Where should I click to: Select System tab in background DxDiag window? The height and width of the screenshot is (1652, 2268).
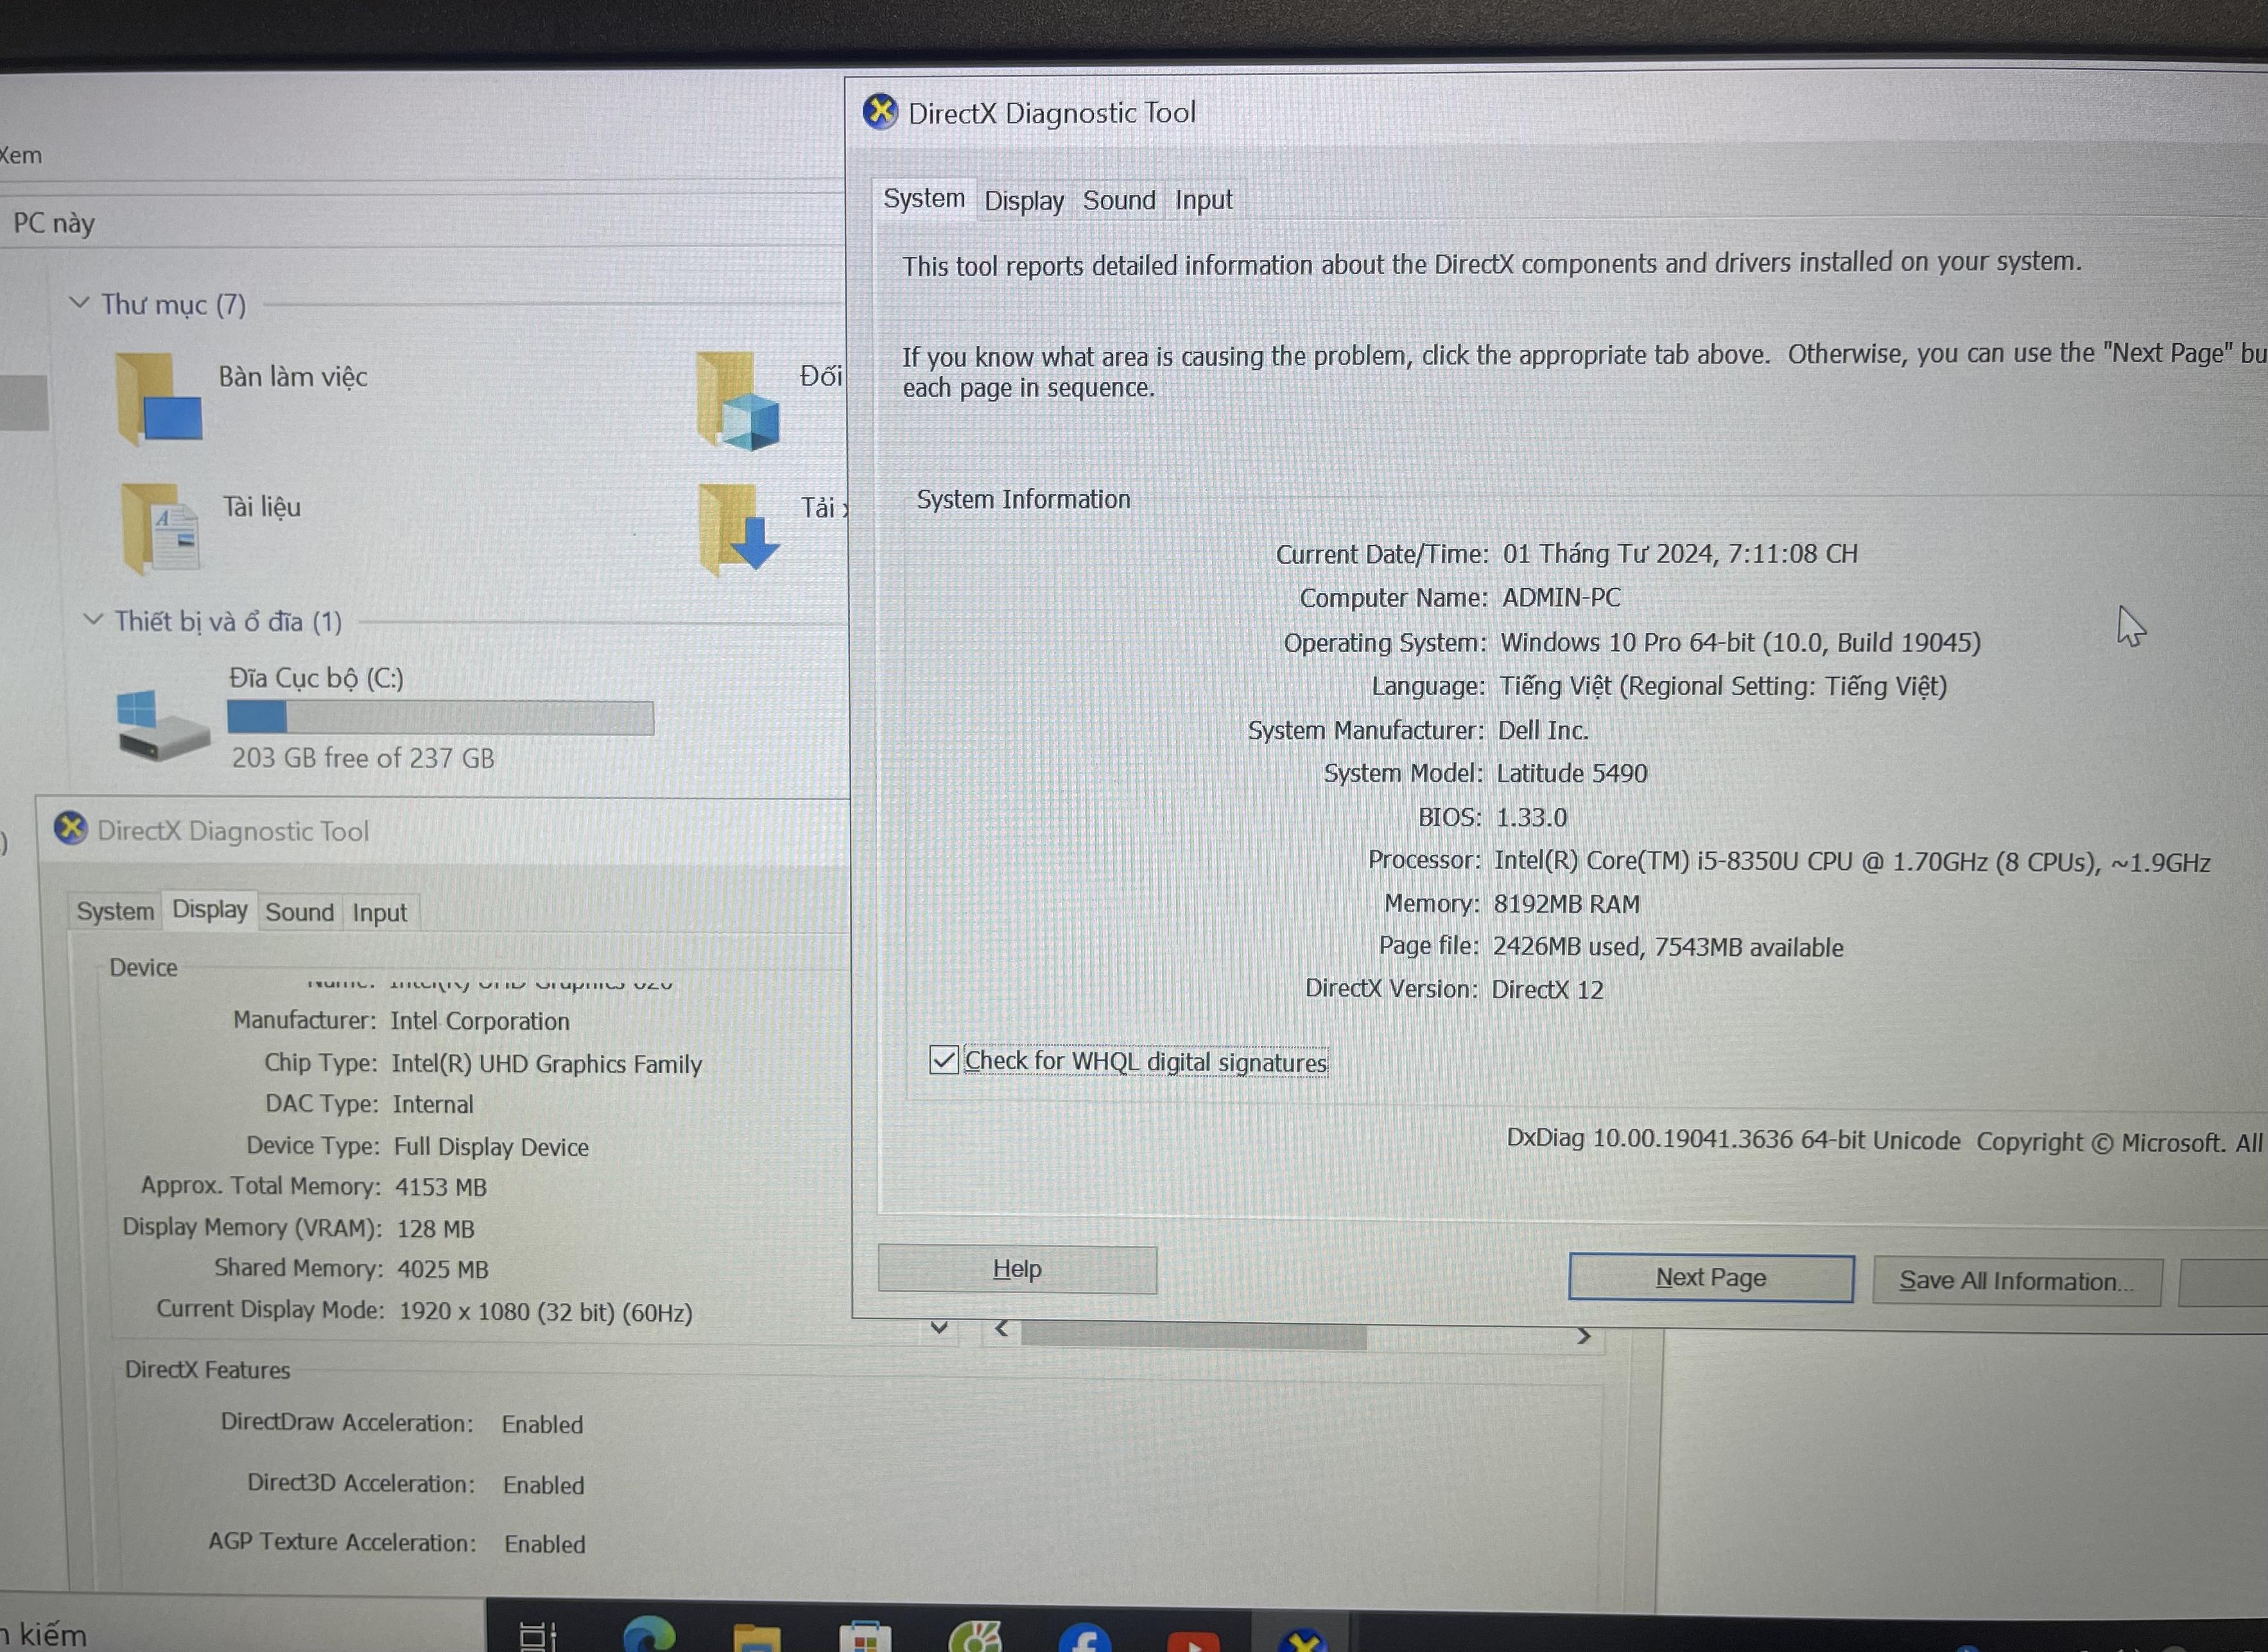pos(115,911)
